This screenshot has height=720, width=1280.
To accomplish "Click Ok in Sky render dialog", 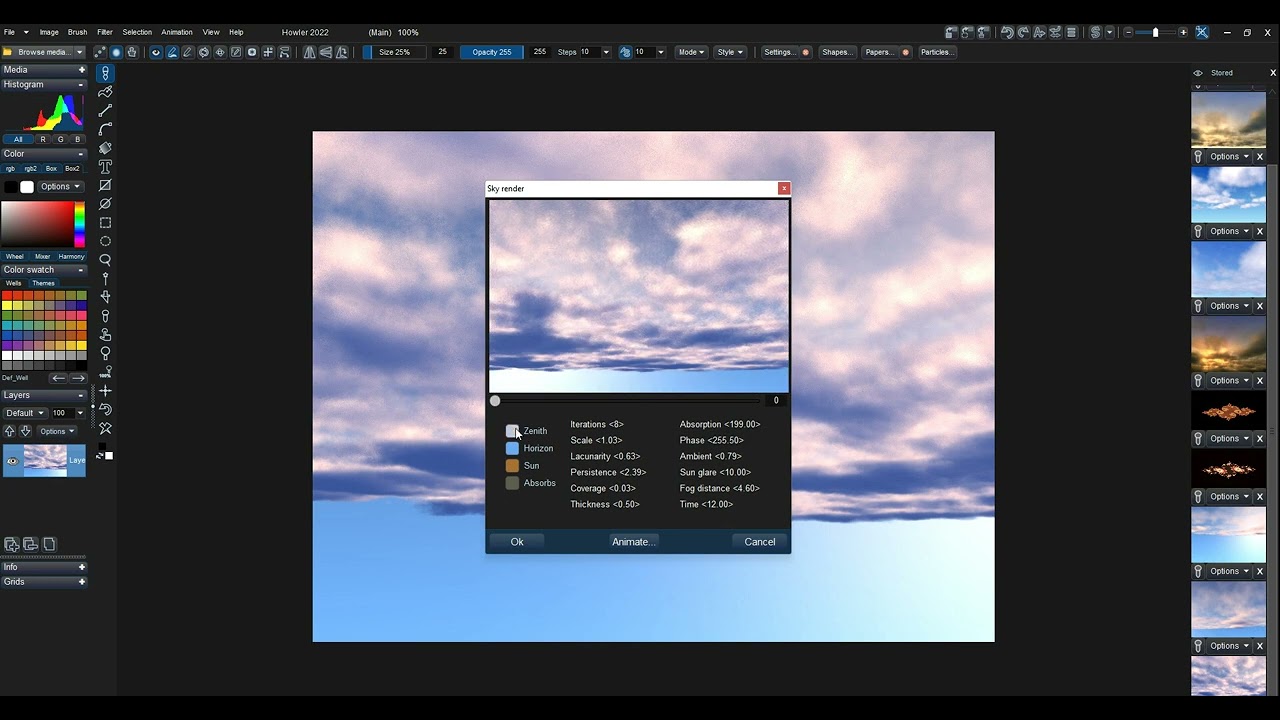I will (x=517, y=542).
